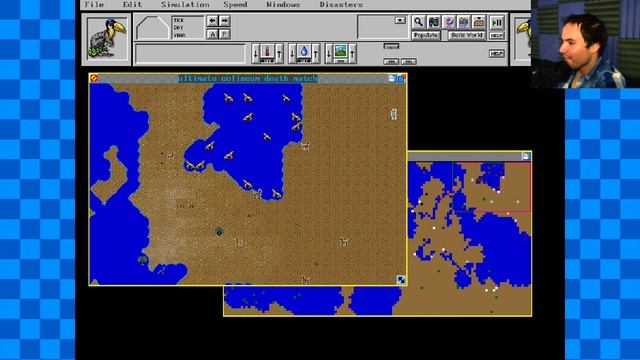Click the left small button in the bottom pair
The height and width of the screenshot is (360, 640).
(x=391, y=61)
